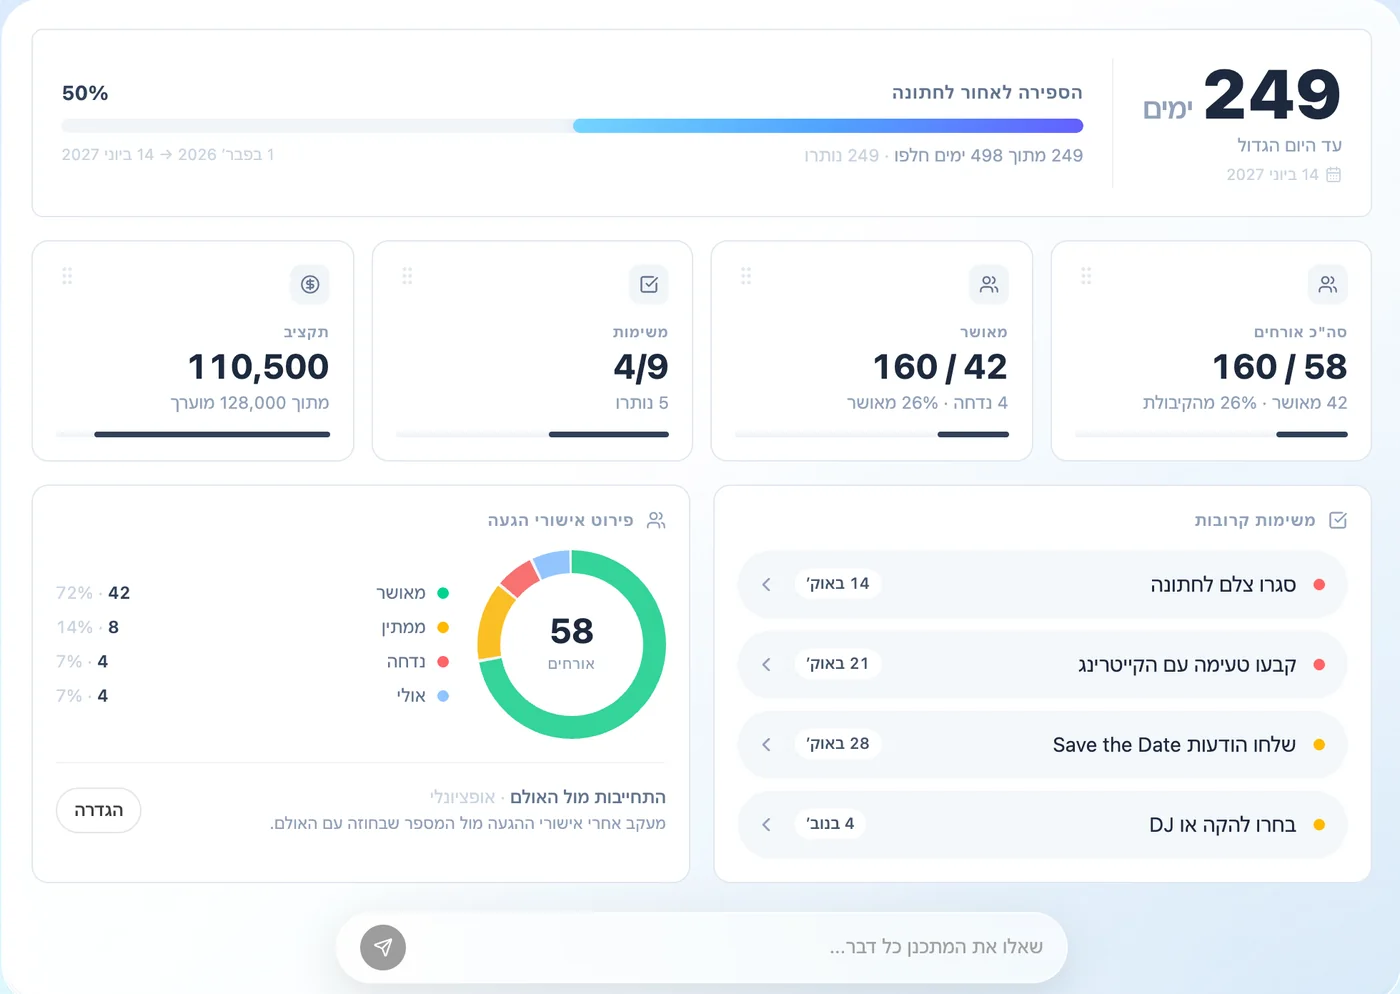The height and width of the screenshot is (994, 1400).
Task: Expand chevron on קבעו טעימה עם הקייטרינג row
Action: click(767, 664)
